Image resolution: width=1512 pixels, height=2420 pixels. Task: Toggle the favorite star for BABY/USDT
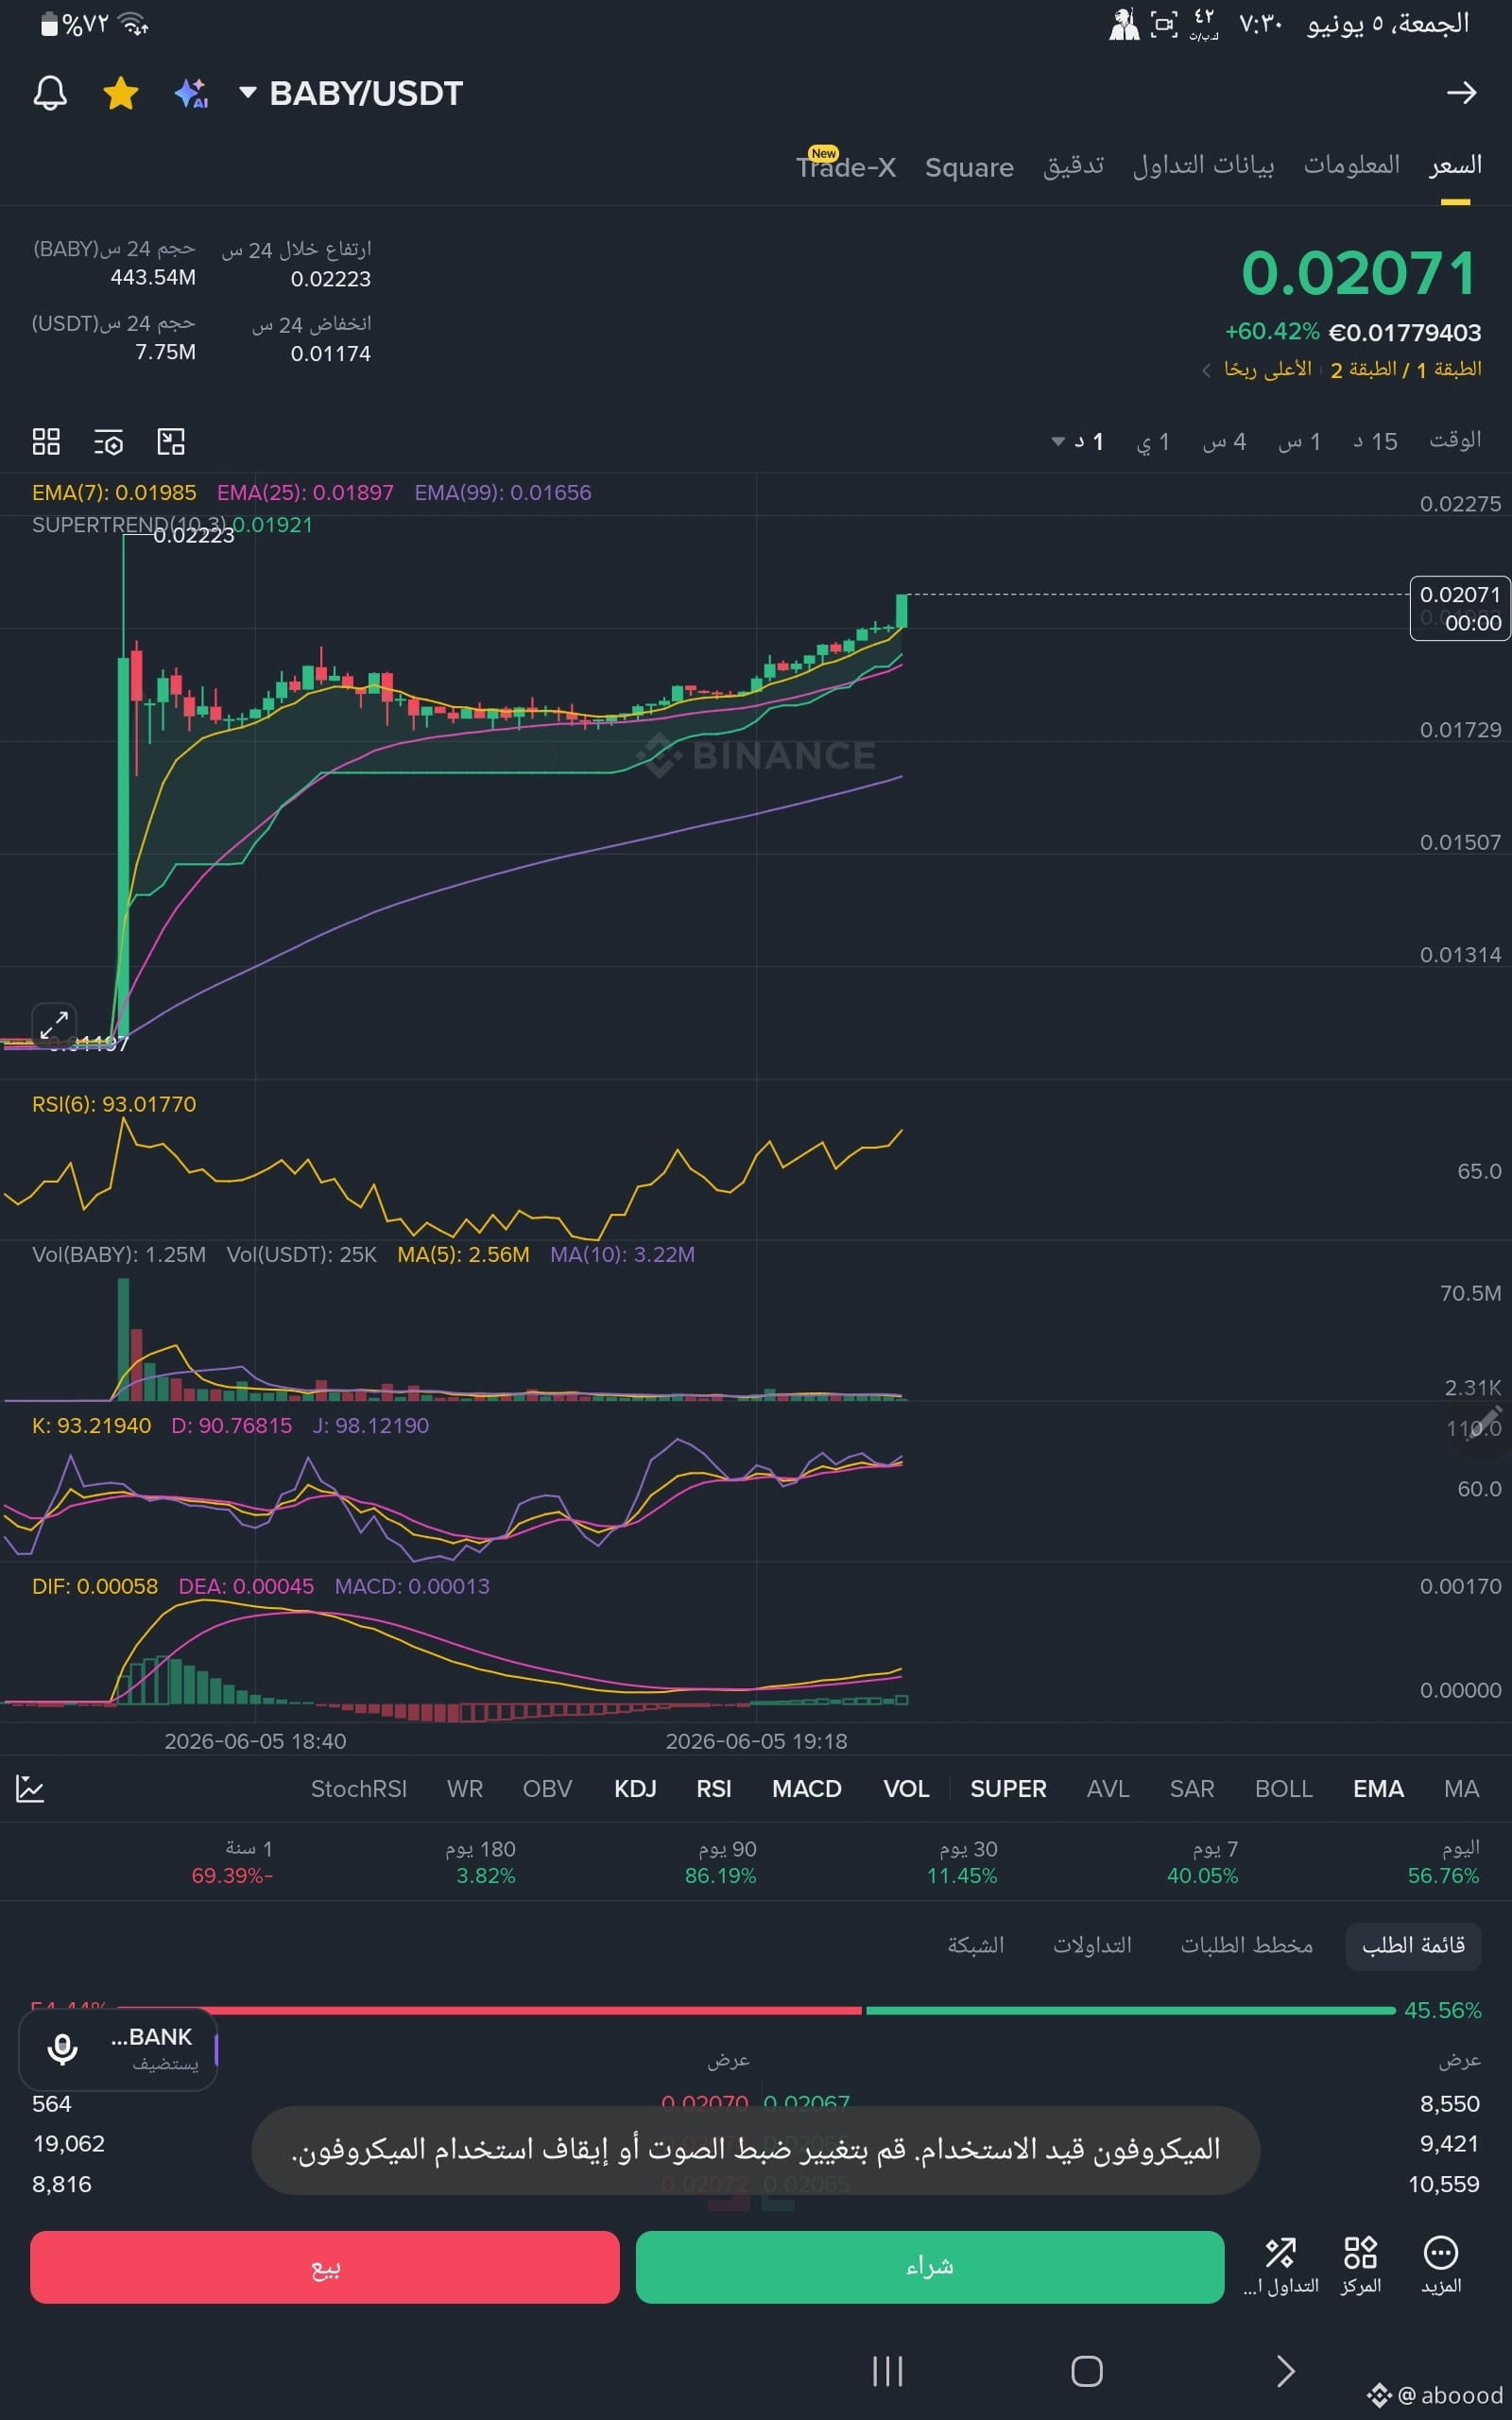tap(121, 93)
